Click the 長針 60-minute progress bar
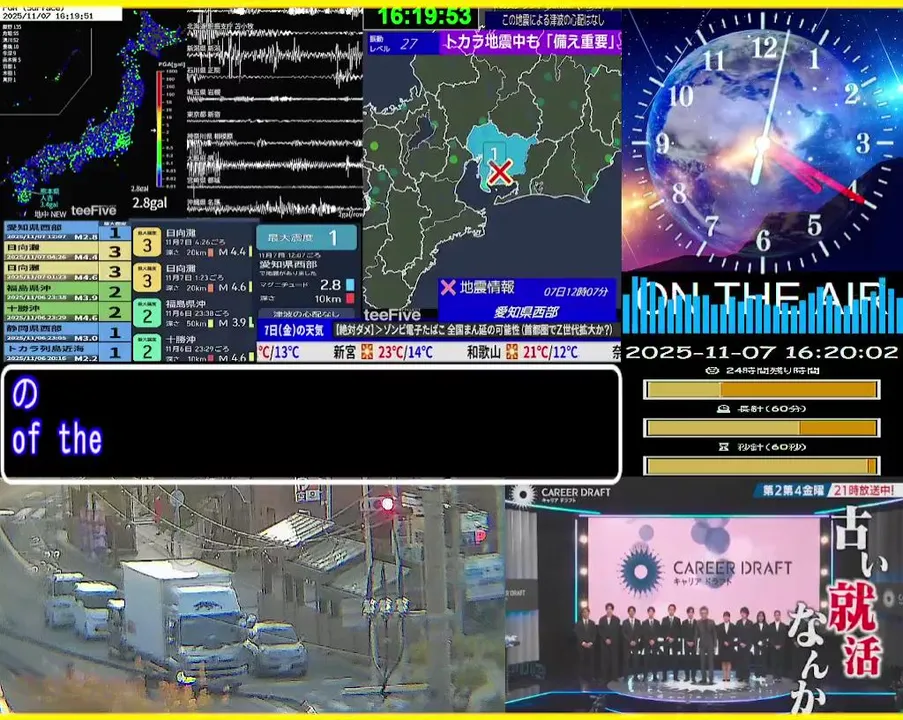This screenshot has width=903, height=720. pos(761,427)
